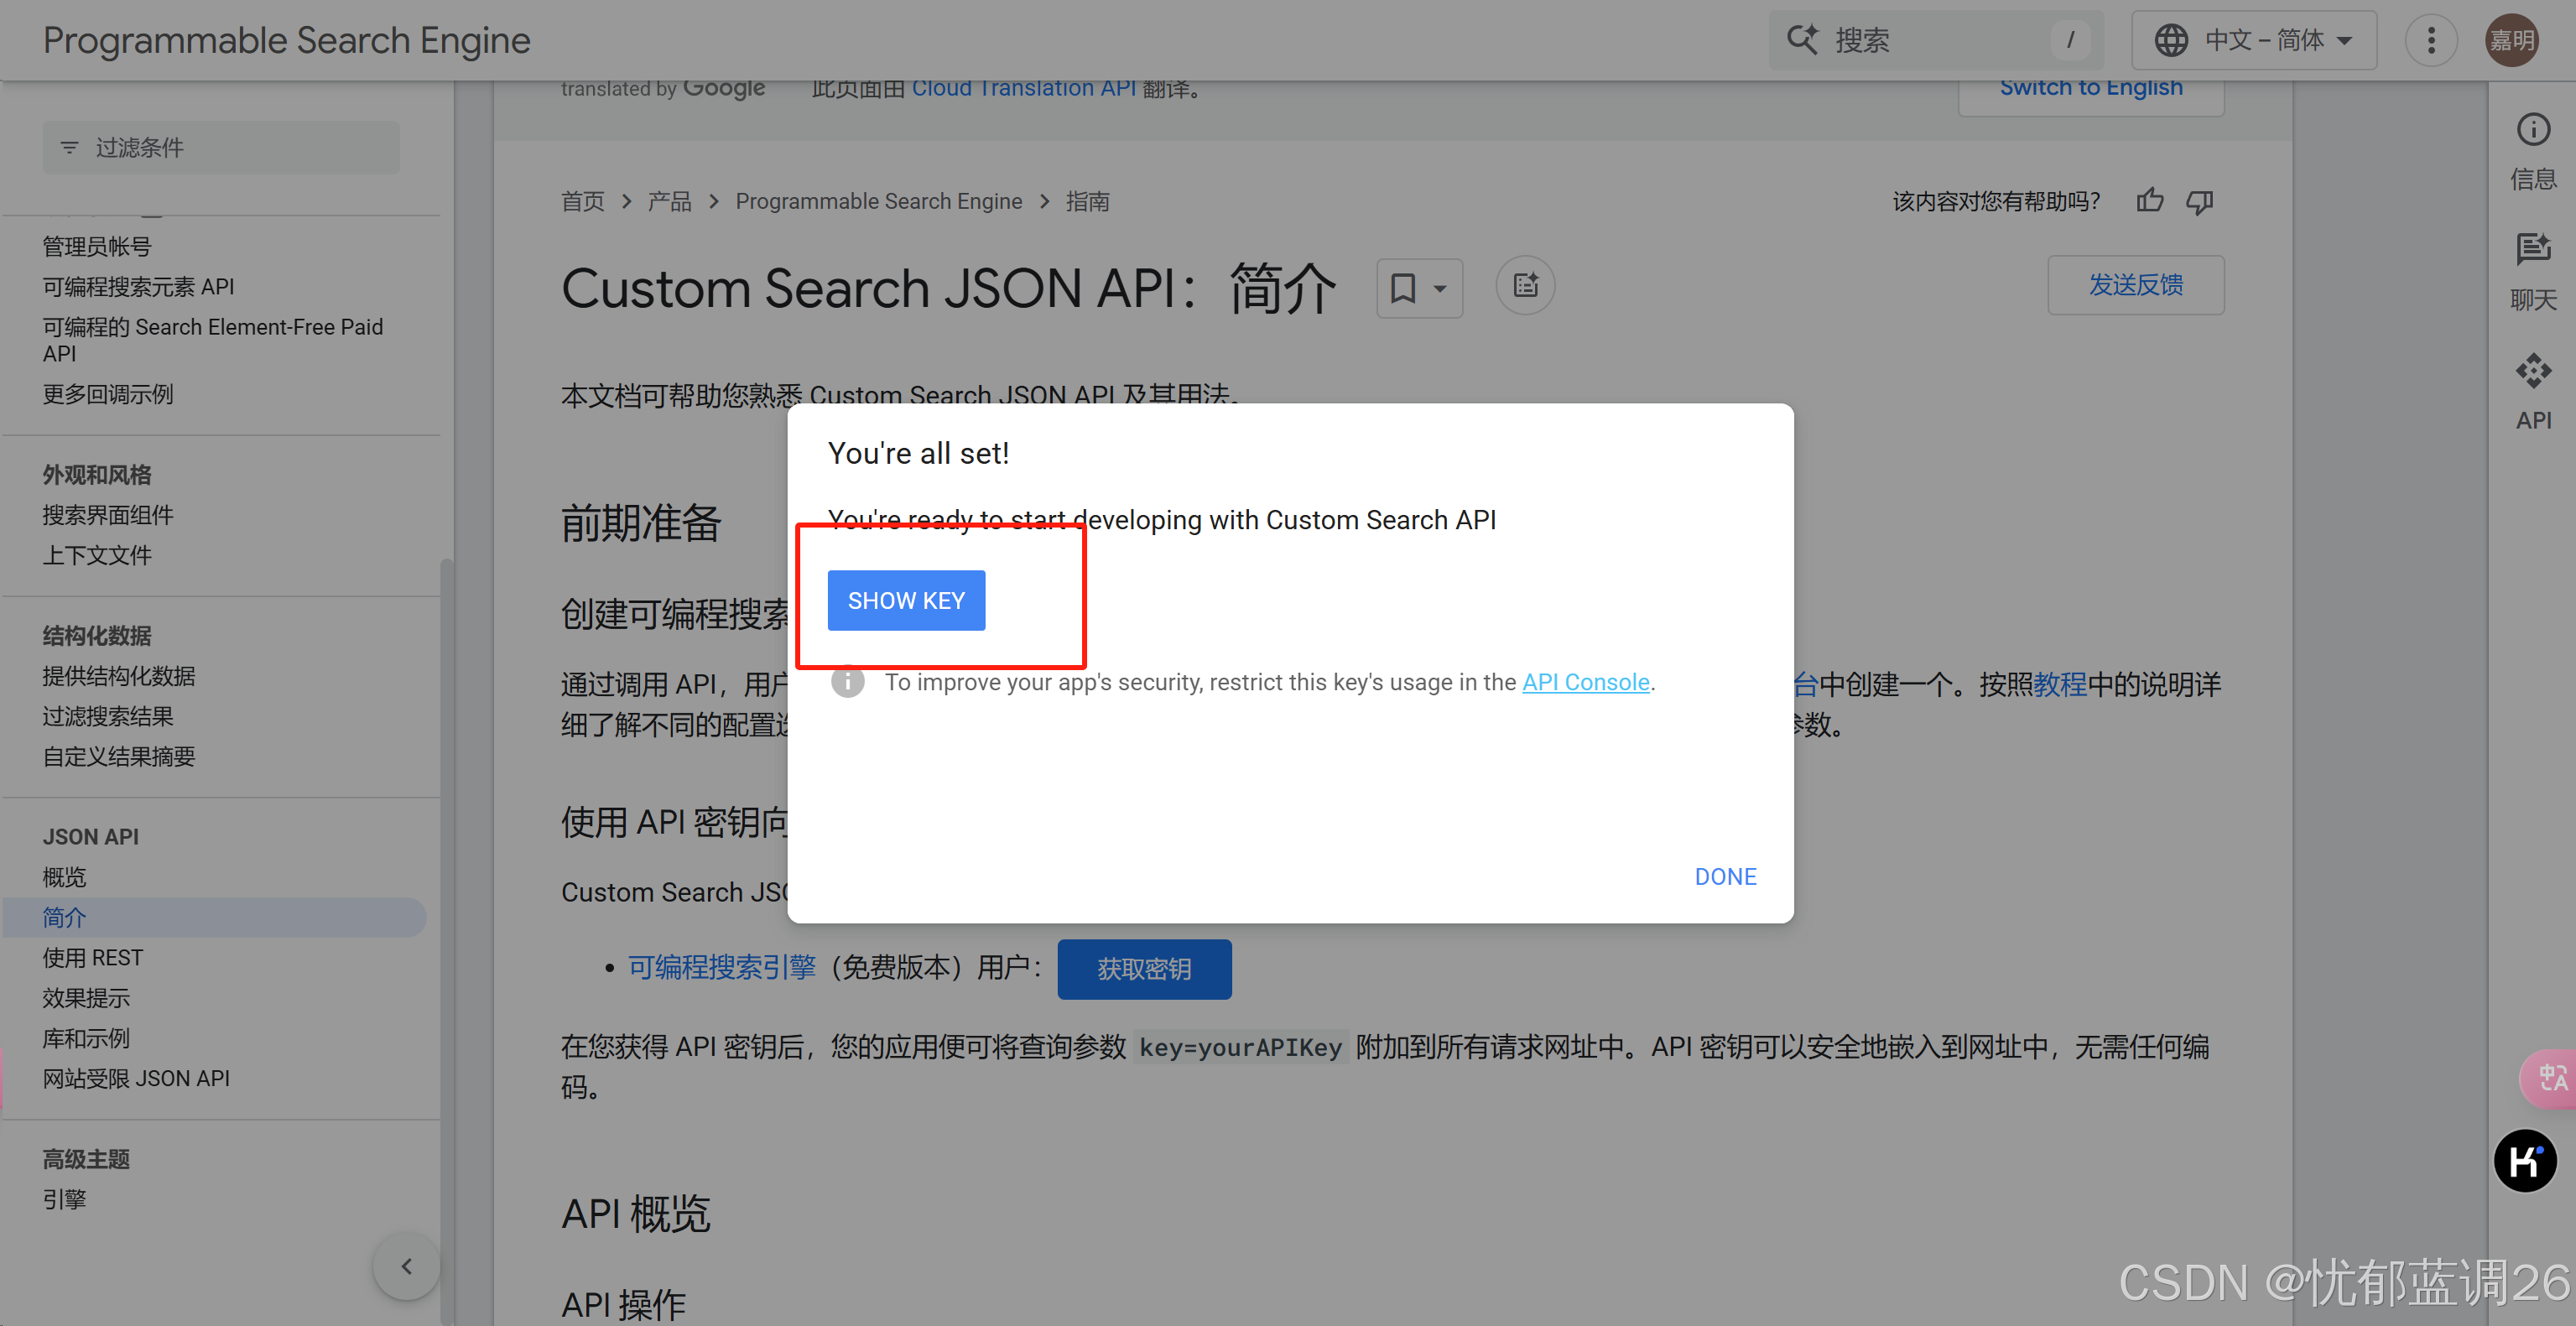Open 使用 REST sidebar page
Screen dimensions: 2576x1326
[93, 957]
